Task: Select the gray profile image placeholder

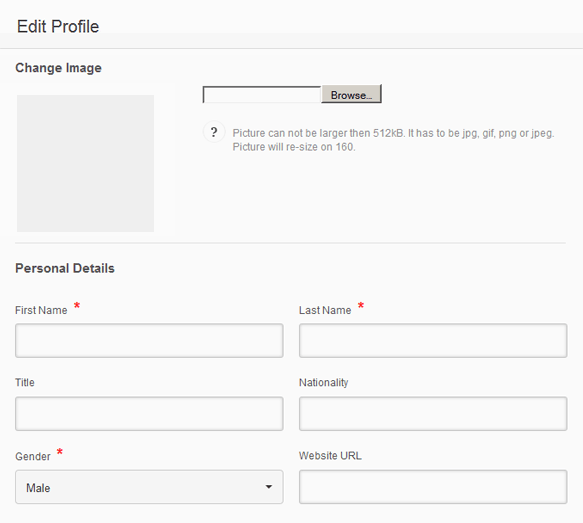Action: pyautogui.click(x=85, y=163)
